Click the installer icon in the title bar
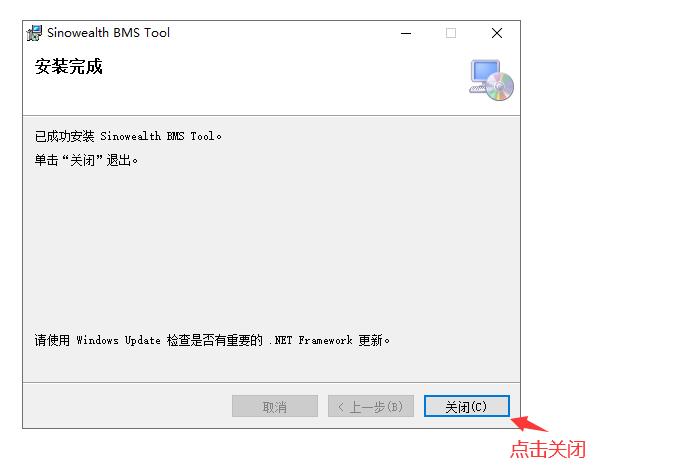 tap(34, 33)
